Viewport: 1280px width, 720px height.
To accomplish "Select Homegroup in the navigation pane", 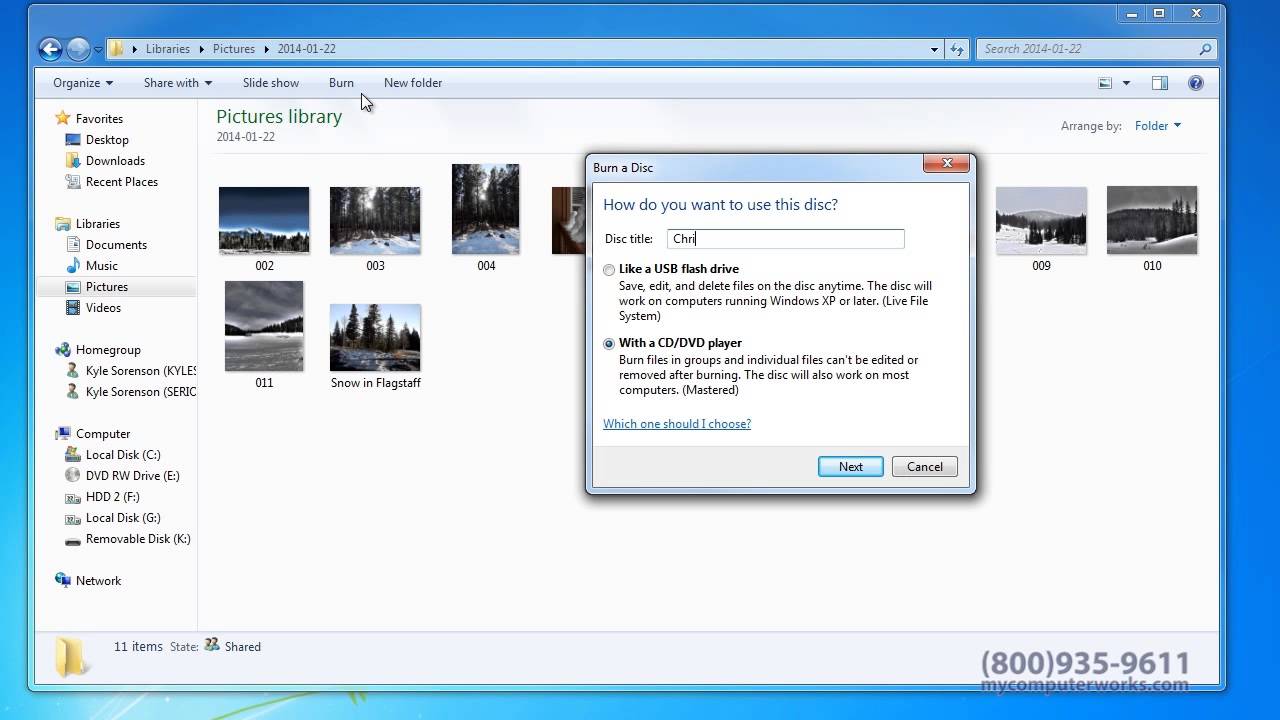I will (108, 349).
